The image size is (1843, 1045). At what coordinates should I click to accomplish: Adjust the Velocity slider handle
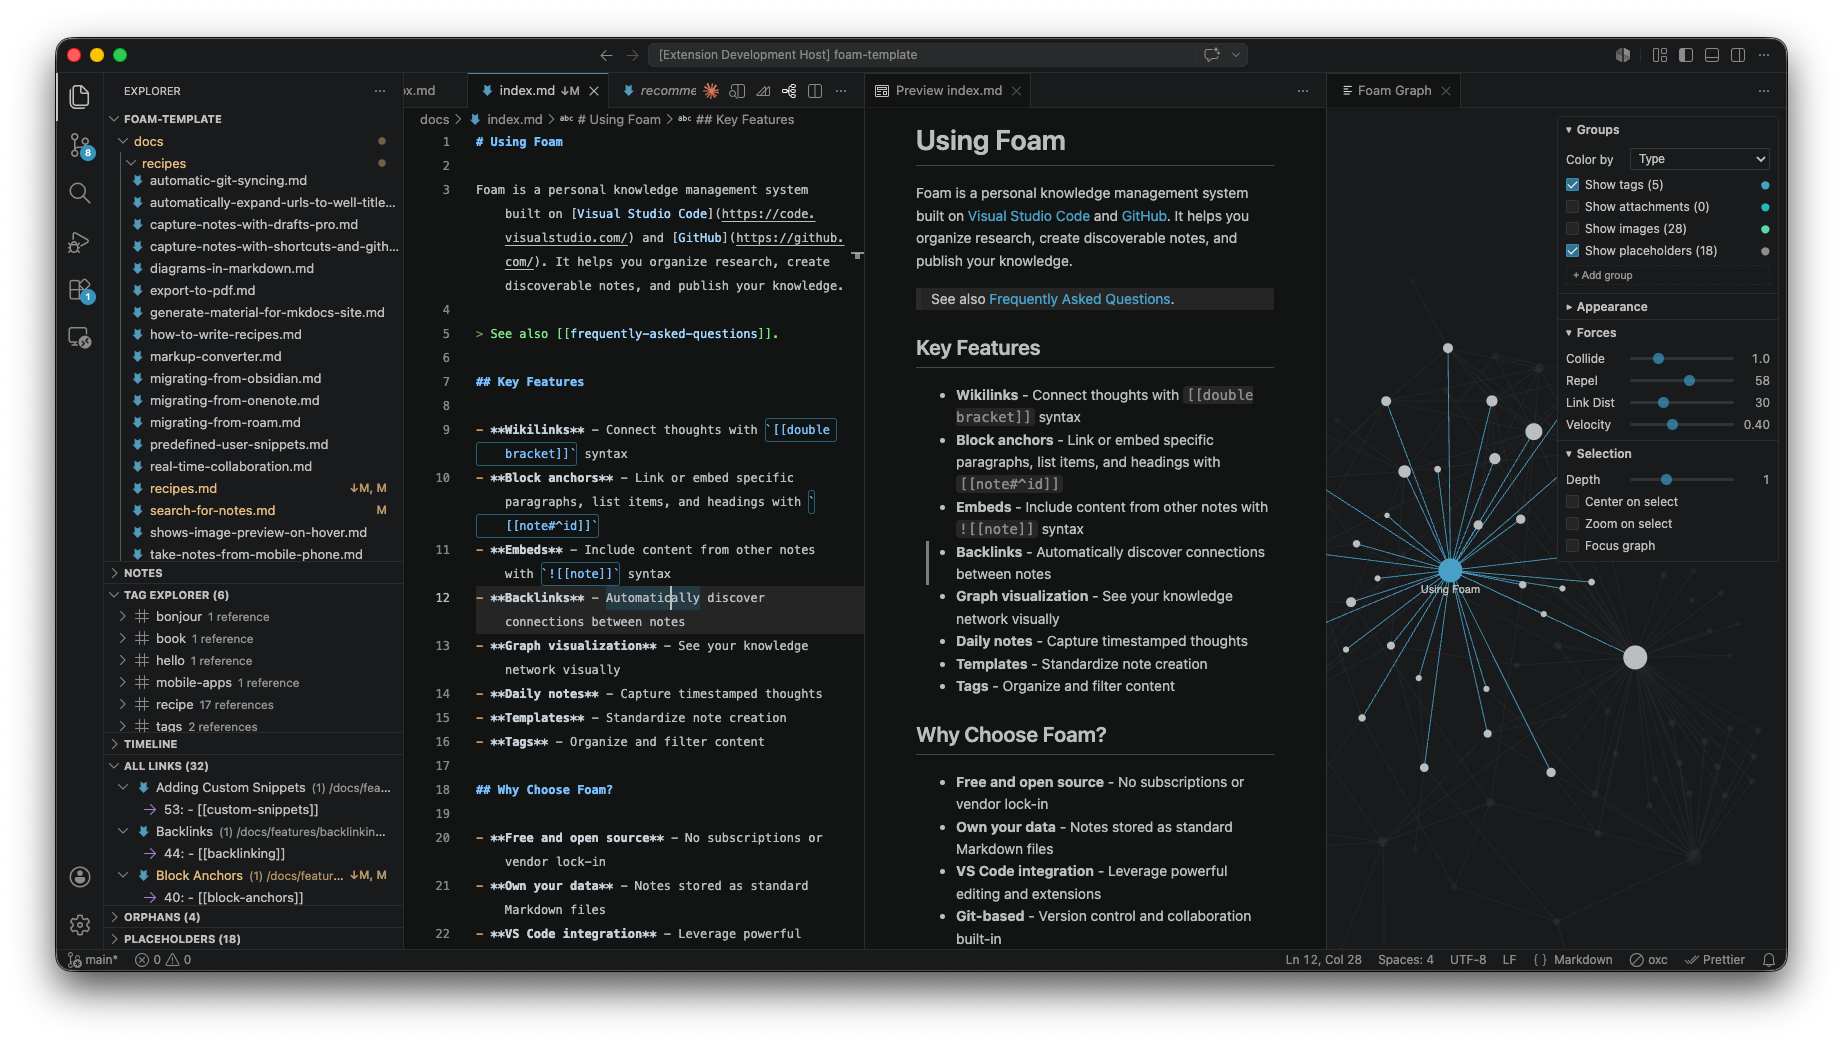point(1672,425)
